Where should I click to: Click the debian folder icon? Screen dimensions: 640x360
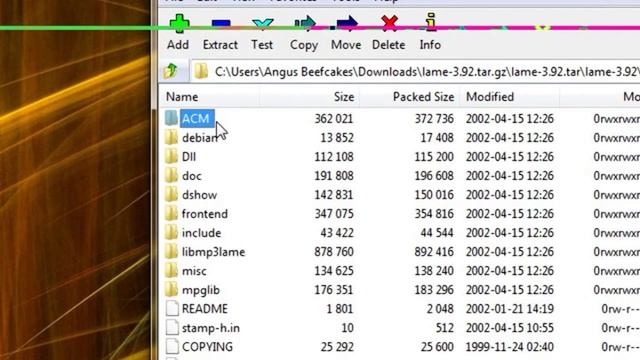click(x=171, y=138)
